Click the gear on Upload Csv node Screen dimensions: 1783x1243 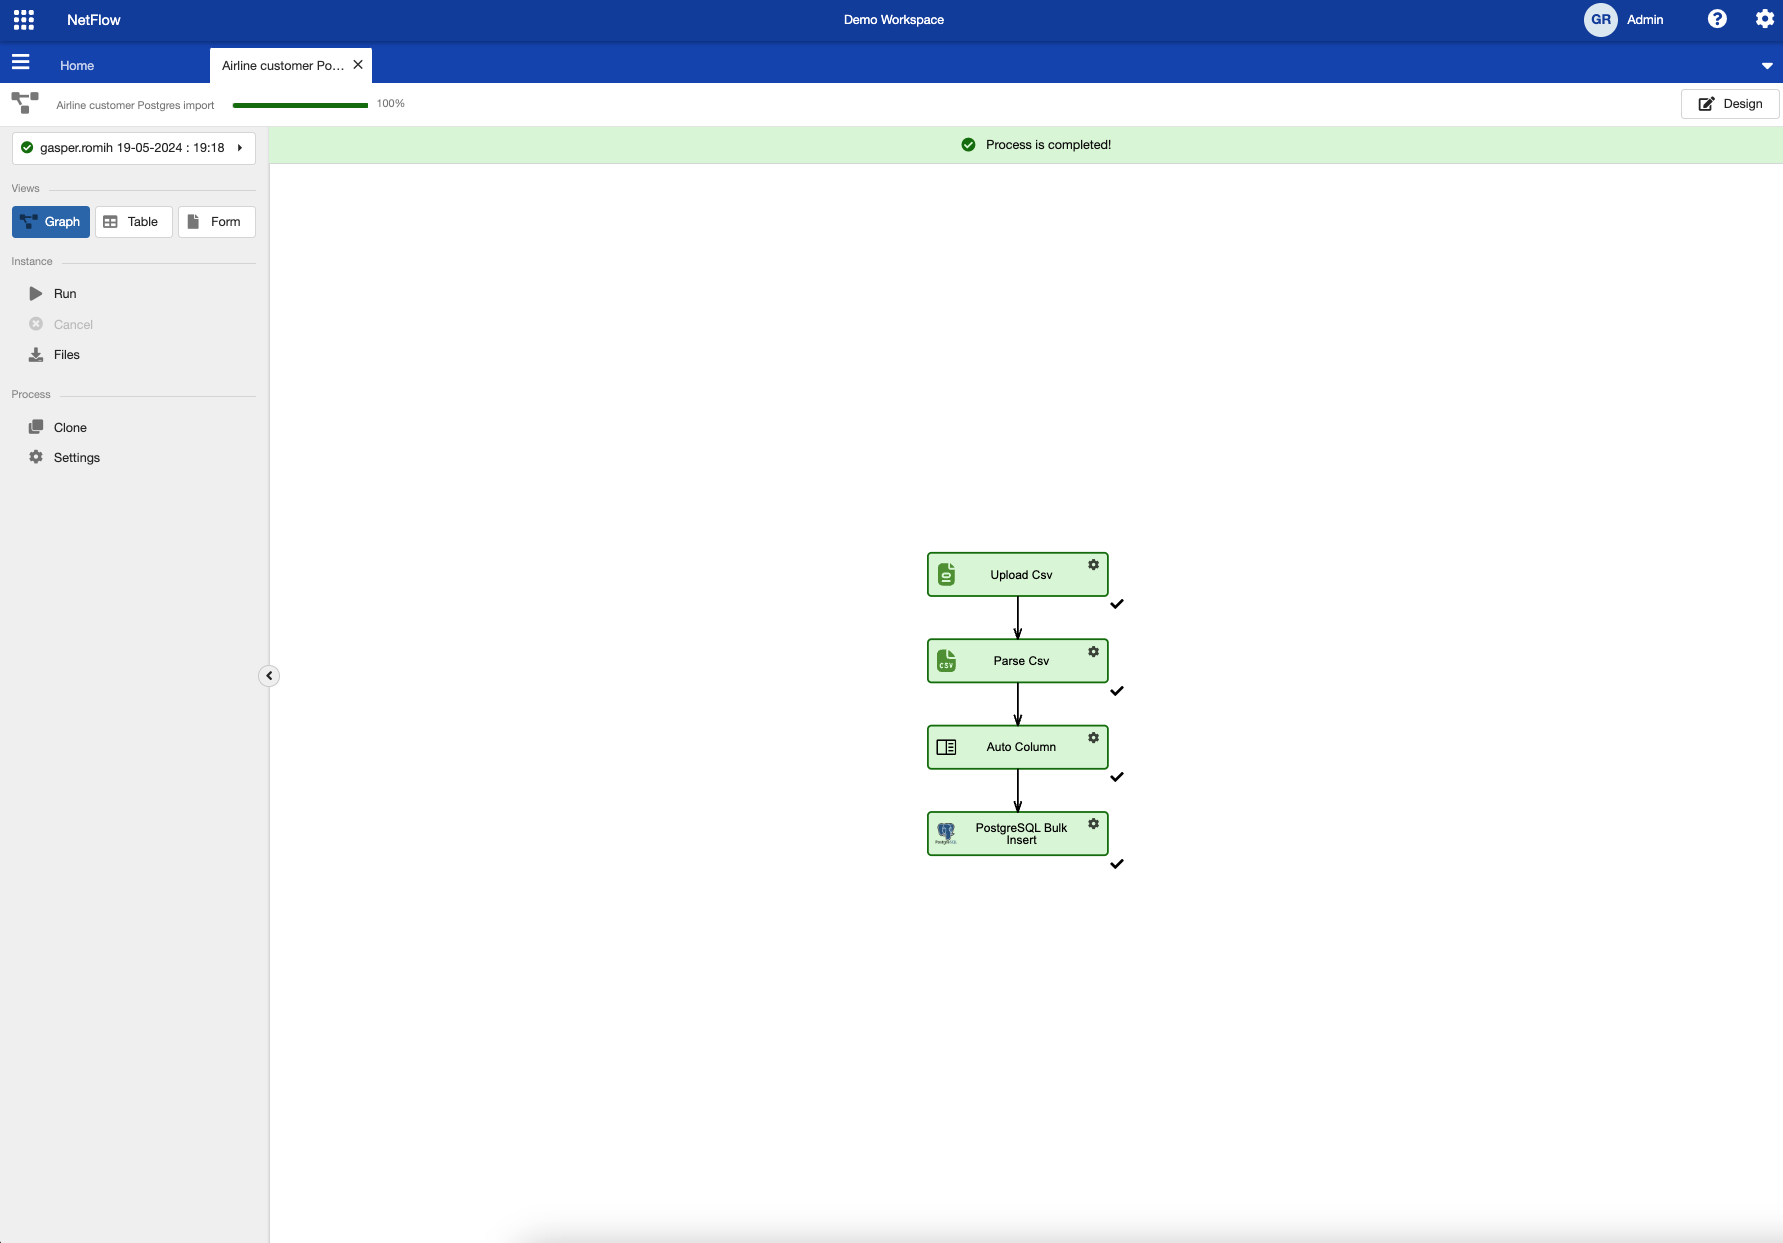tap(1093, 565)
